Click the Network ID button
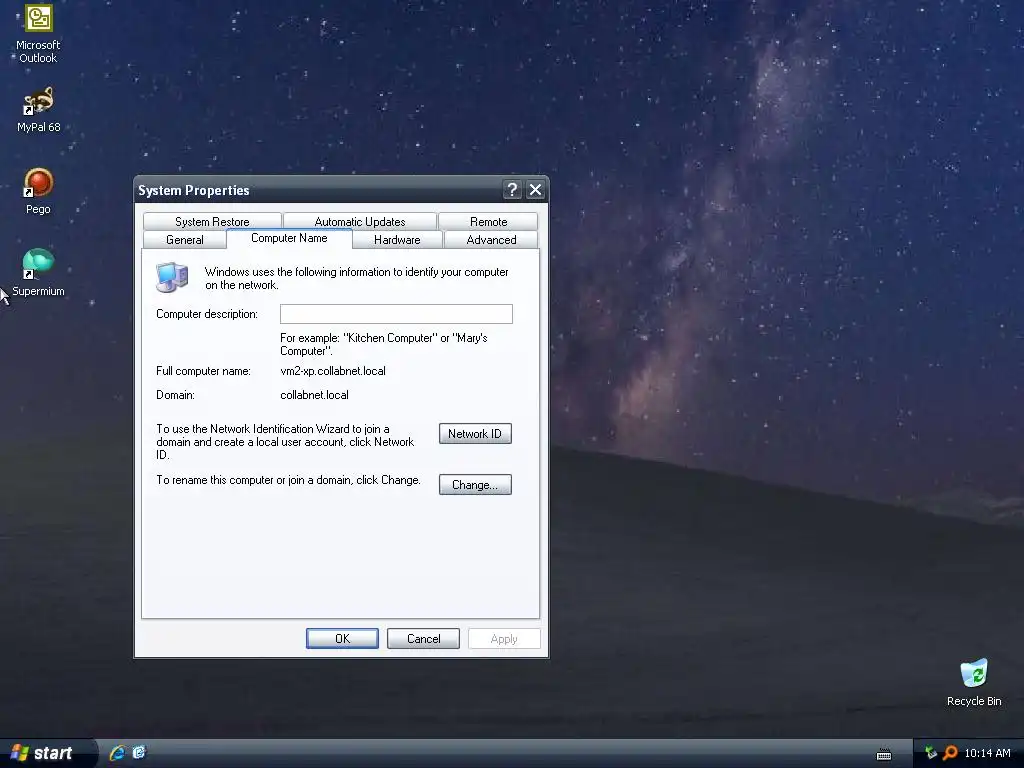The image size is (1024, 768). [475, 434]
